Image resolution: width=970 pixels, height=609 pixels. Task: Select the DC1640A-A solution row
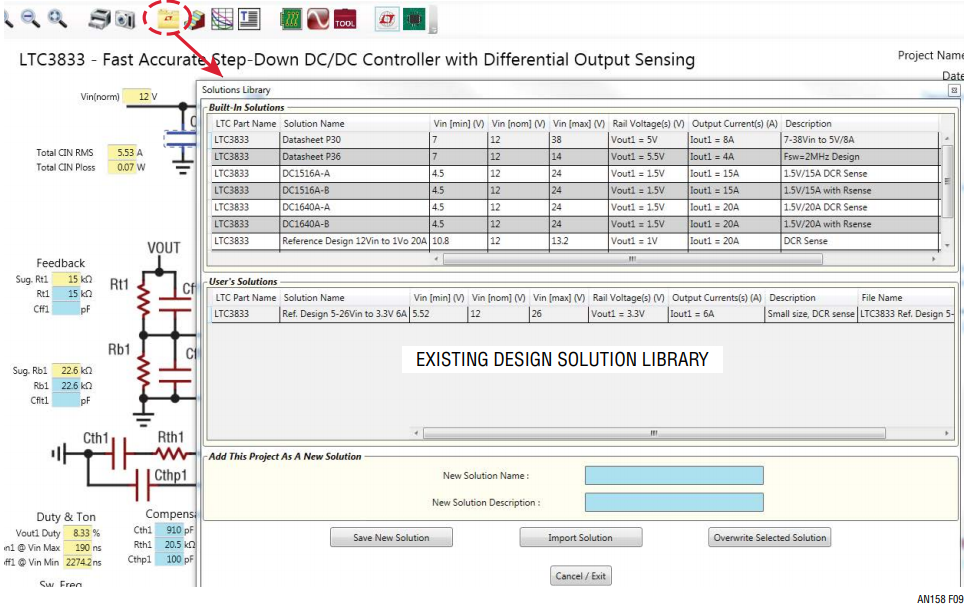575,207
